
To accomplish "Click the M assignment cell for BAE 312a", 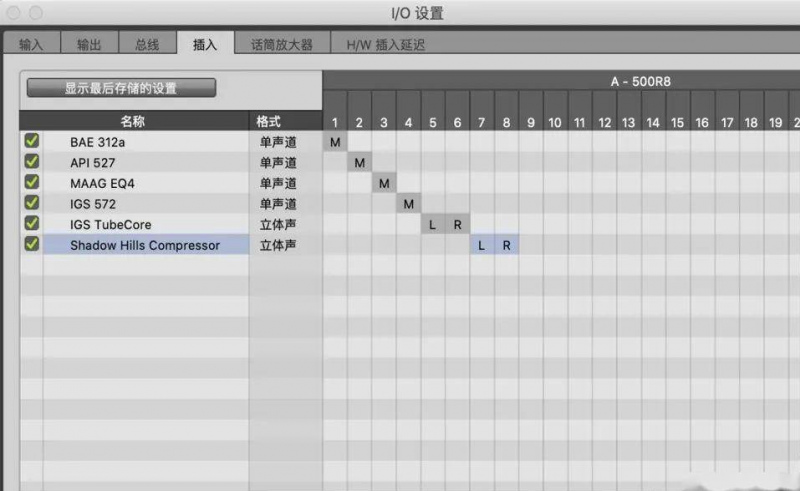I will coord(335,142).
